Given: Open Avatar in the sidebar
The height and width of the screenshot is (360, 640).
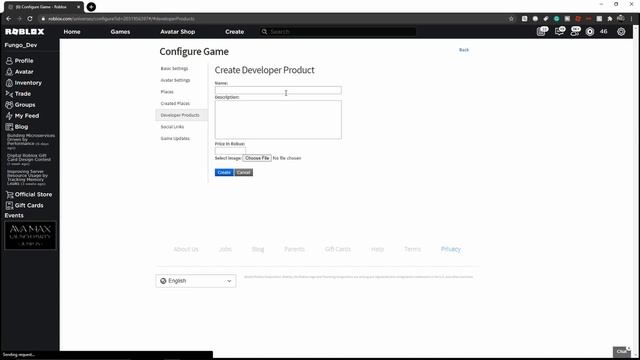Looking at the screenshot, I should click(20, 71).
